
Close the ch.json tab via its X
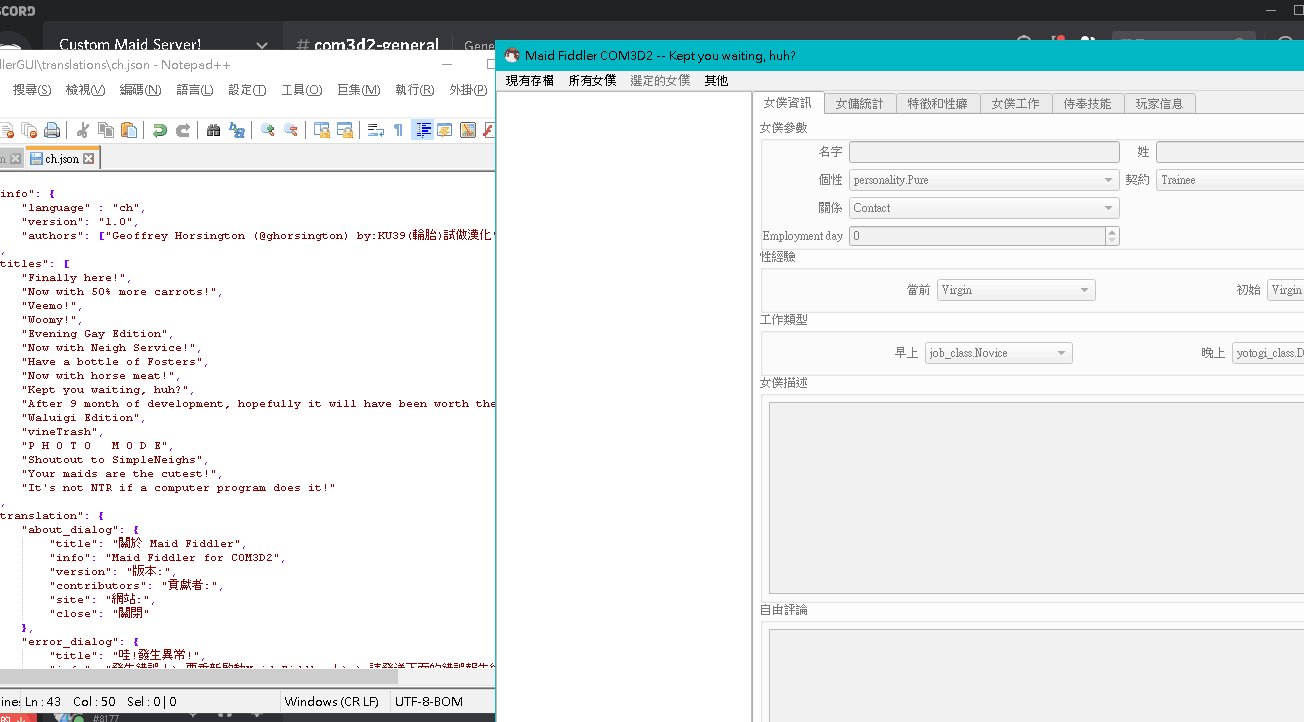point(88,159)
